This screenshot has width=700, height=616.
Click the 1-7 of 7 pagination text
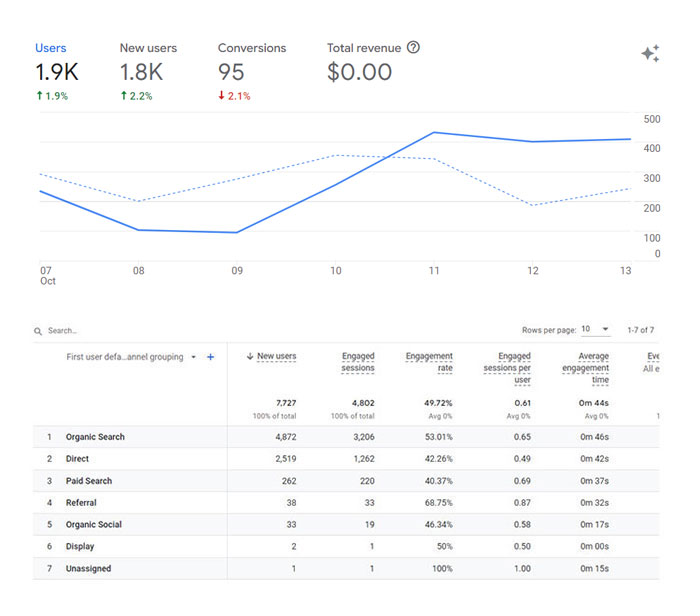coord(641,330)
